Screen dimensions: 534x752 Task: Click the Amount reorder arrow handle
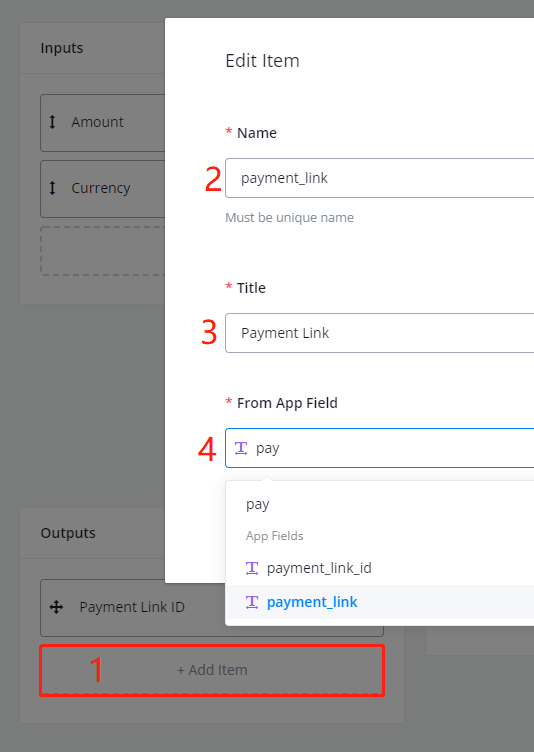coord(52,122)
